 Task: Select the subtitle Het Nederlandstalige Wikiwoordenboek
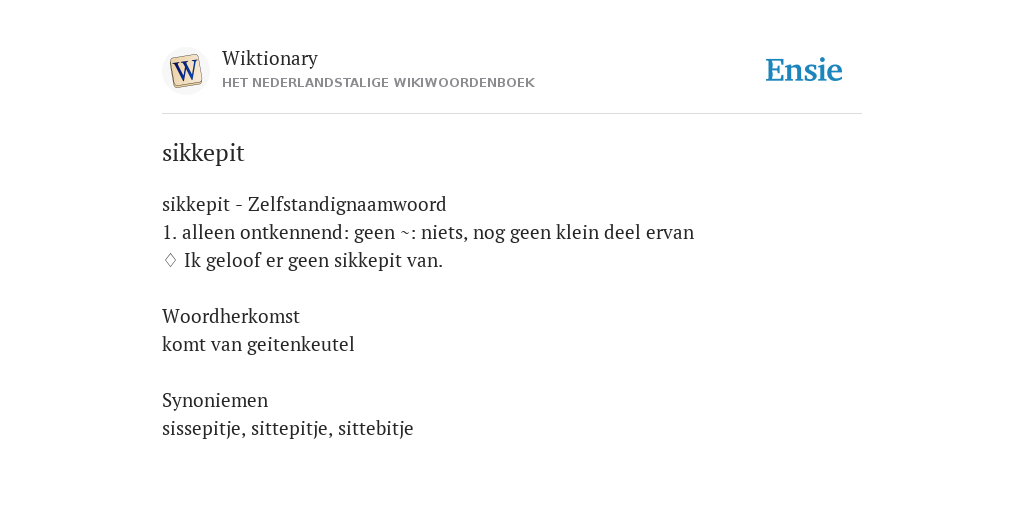coord(378,83)
